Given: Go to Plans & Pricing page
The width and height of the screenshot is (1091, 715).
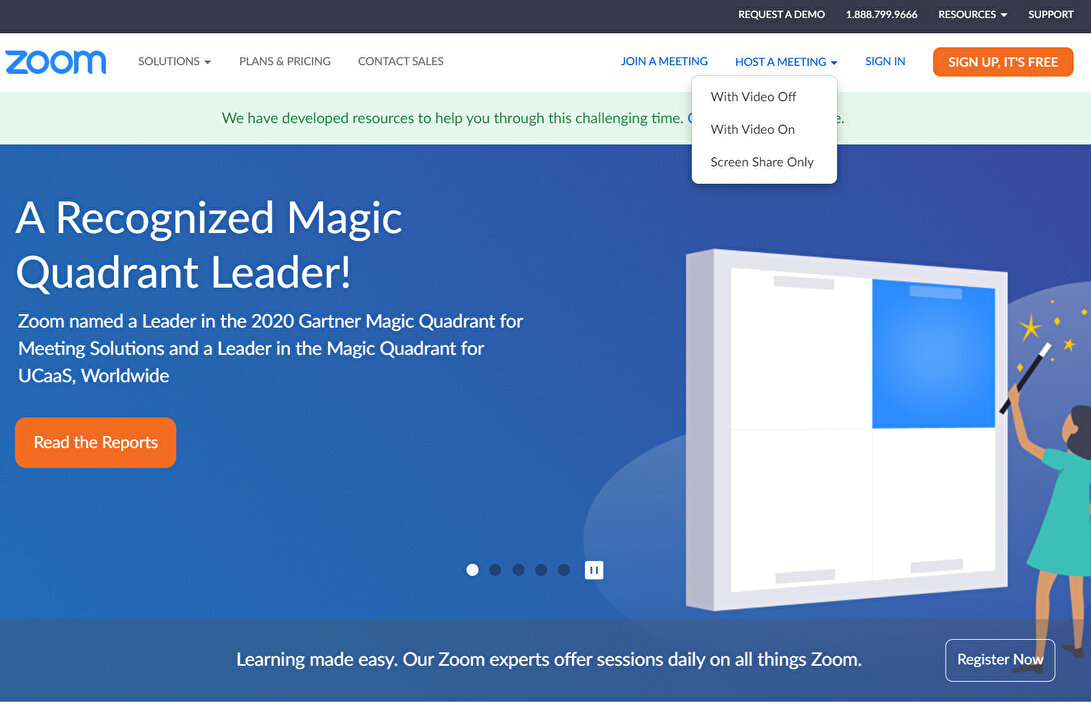Looking at the screenshot, I should coord(285,62).
